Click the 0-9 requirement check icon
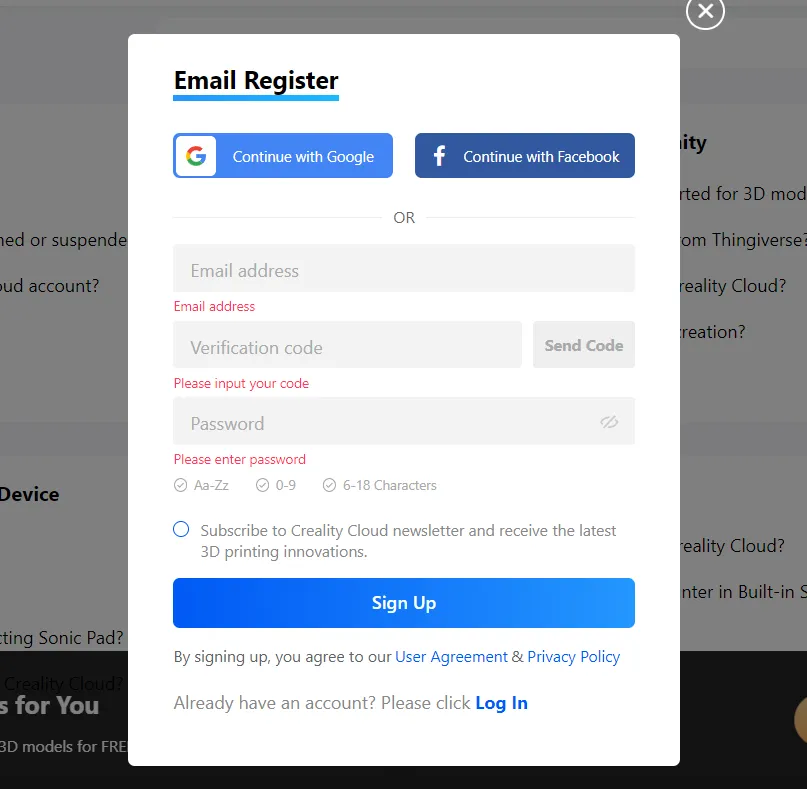 tap(262, 485)
